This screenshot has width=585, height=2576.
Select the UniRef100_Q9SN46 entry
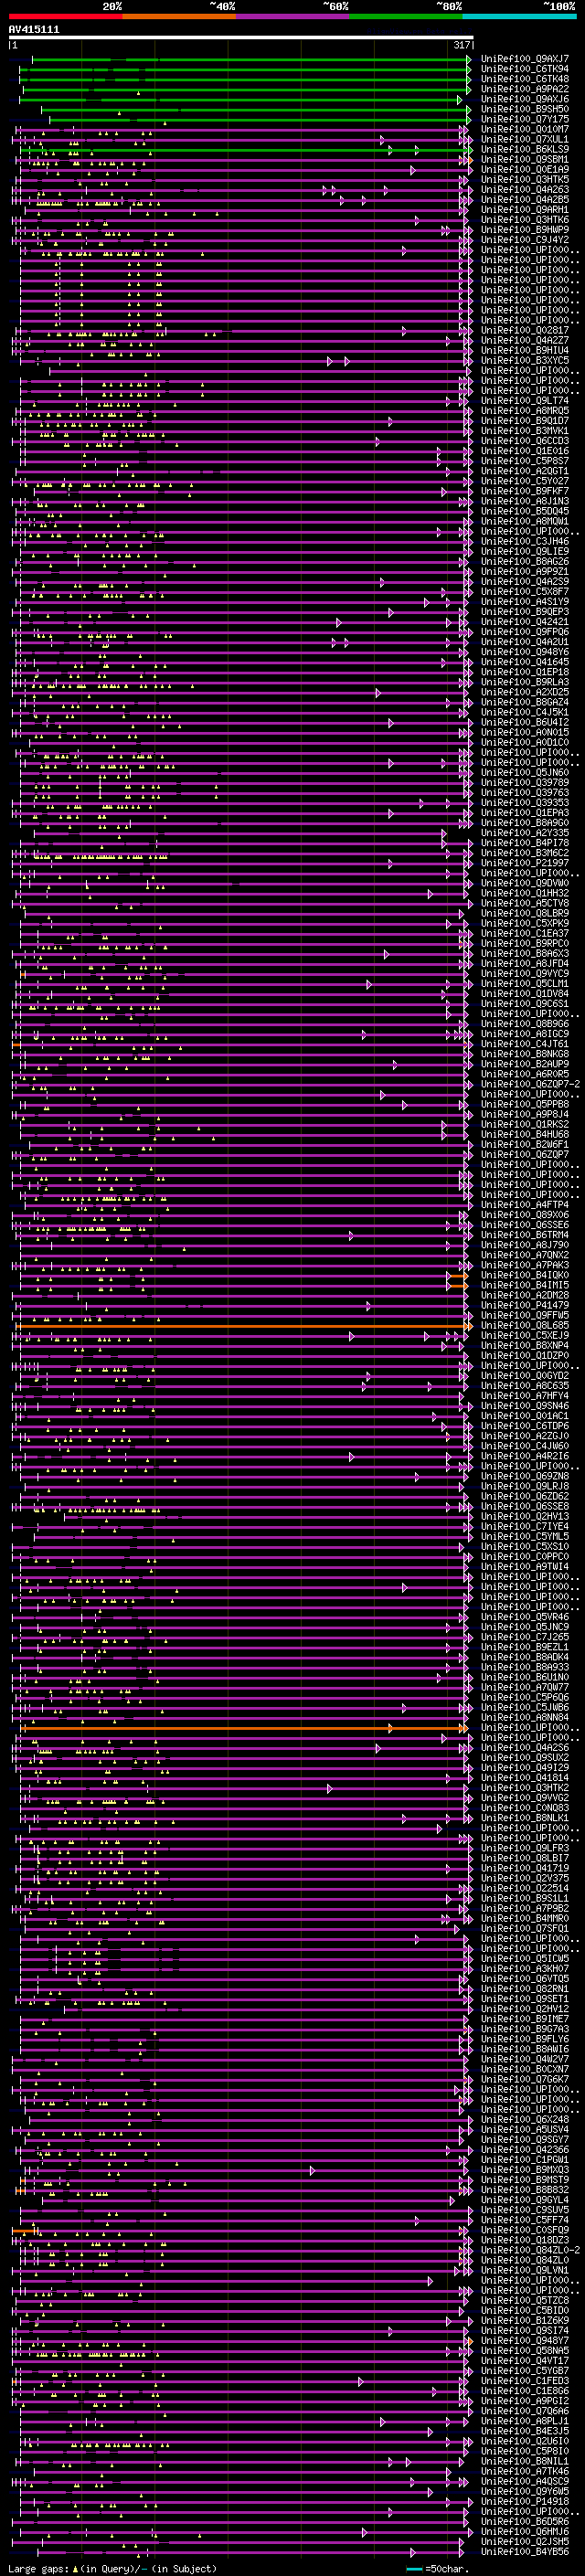pyautogui.click(x=525, y=1406)
